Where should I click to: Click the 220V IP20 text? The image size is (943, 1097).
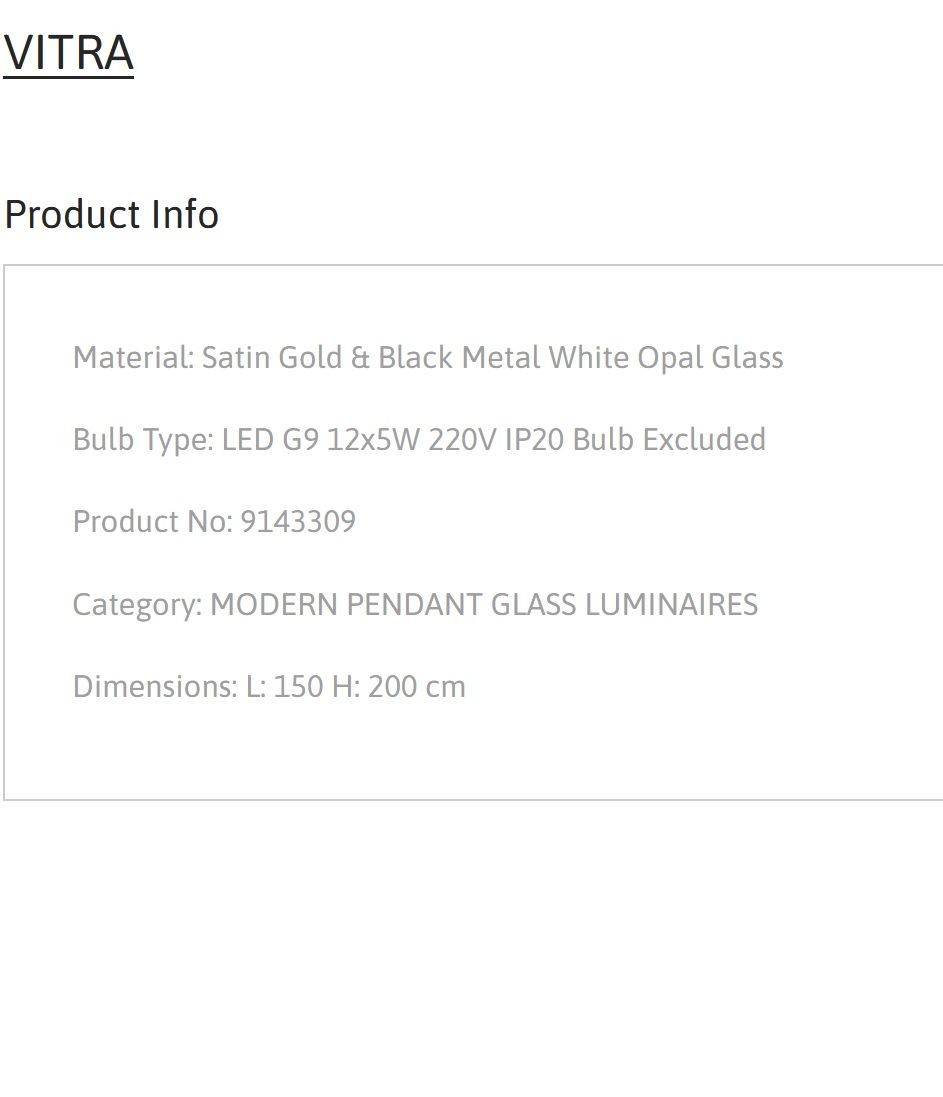[496, 440]
